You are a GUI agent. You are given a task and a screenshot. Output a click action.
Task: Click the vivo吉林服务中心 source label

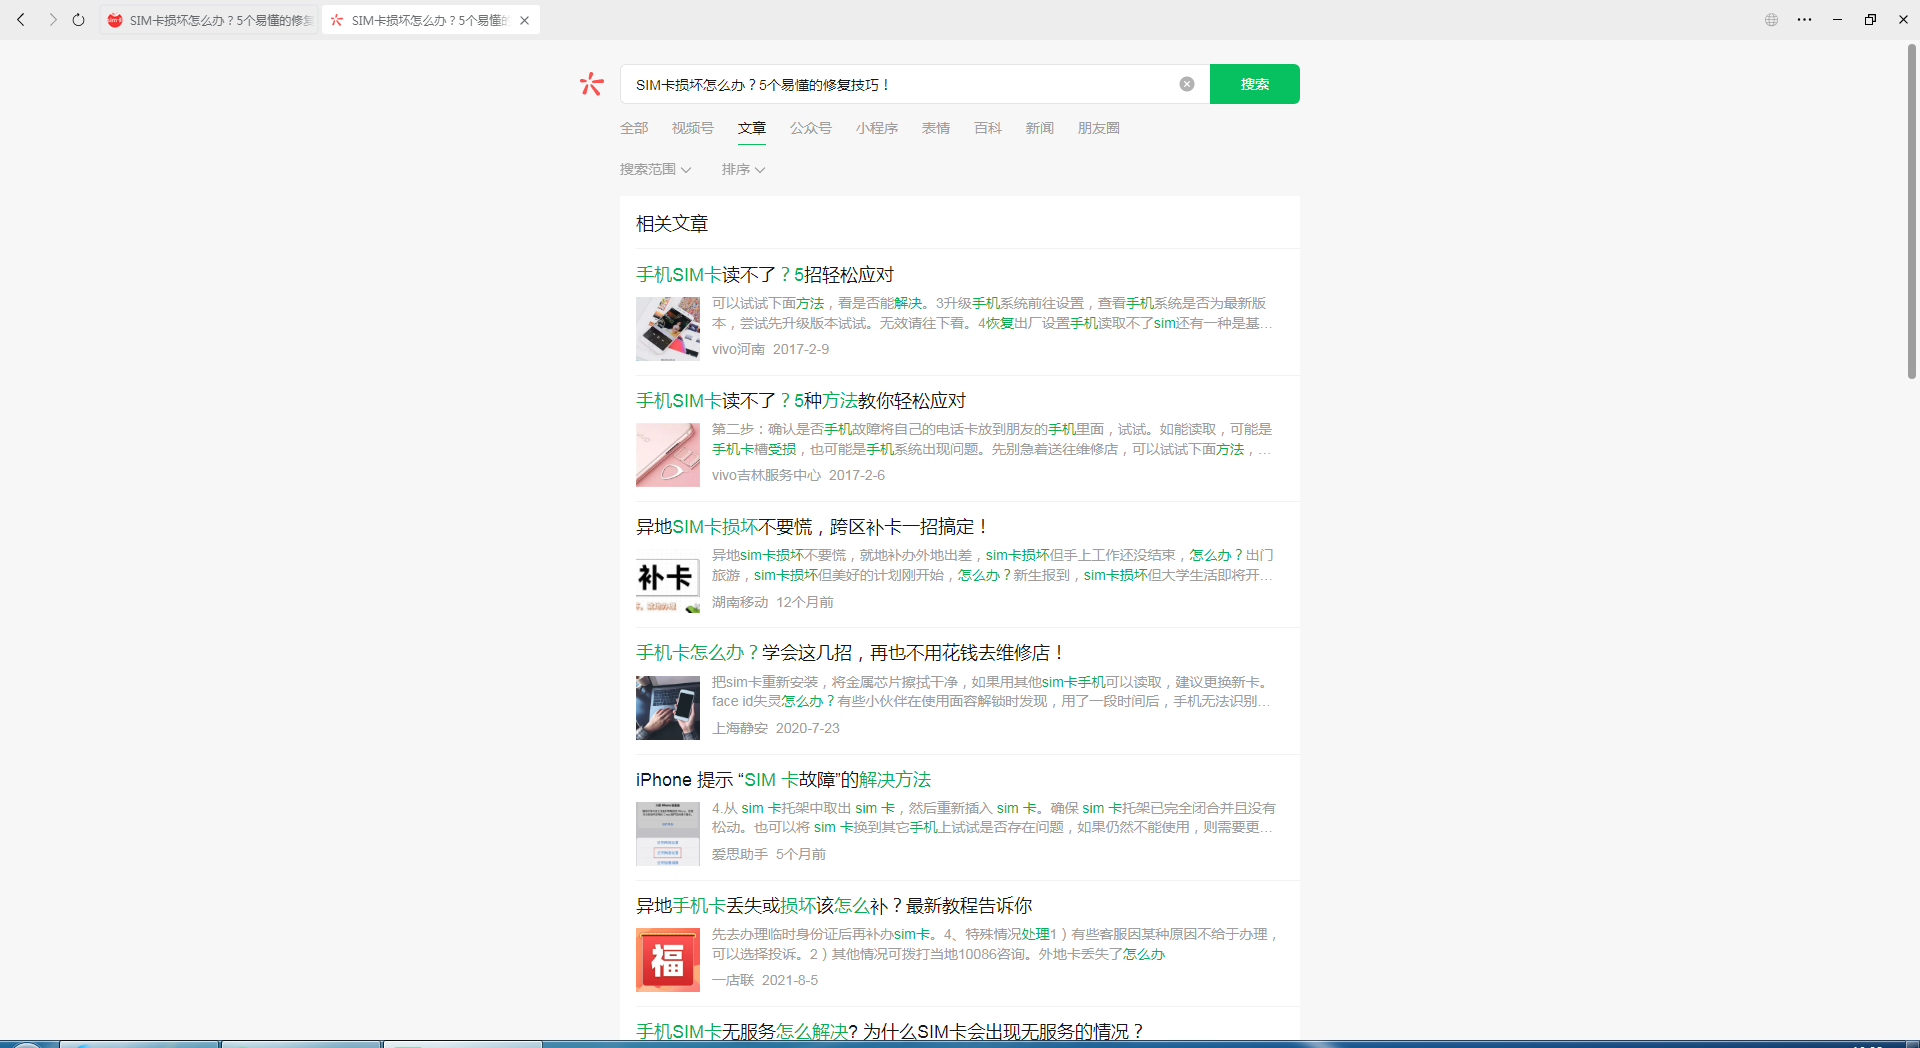tap(766, 475)
